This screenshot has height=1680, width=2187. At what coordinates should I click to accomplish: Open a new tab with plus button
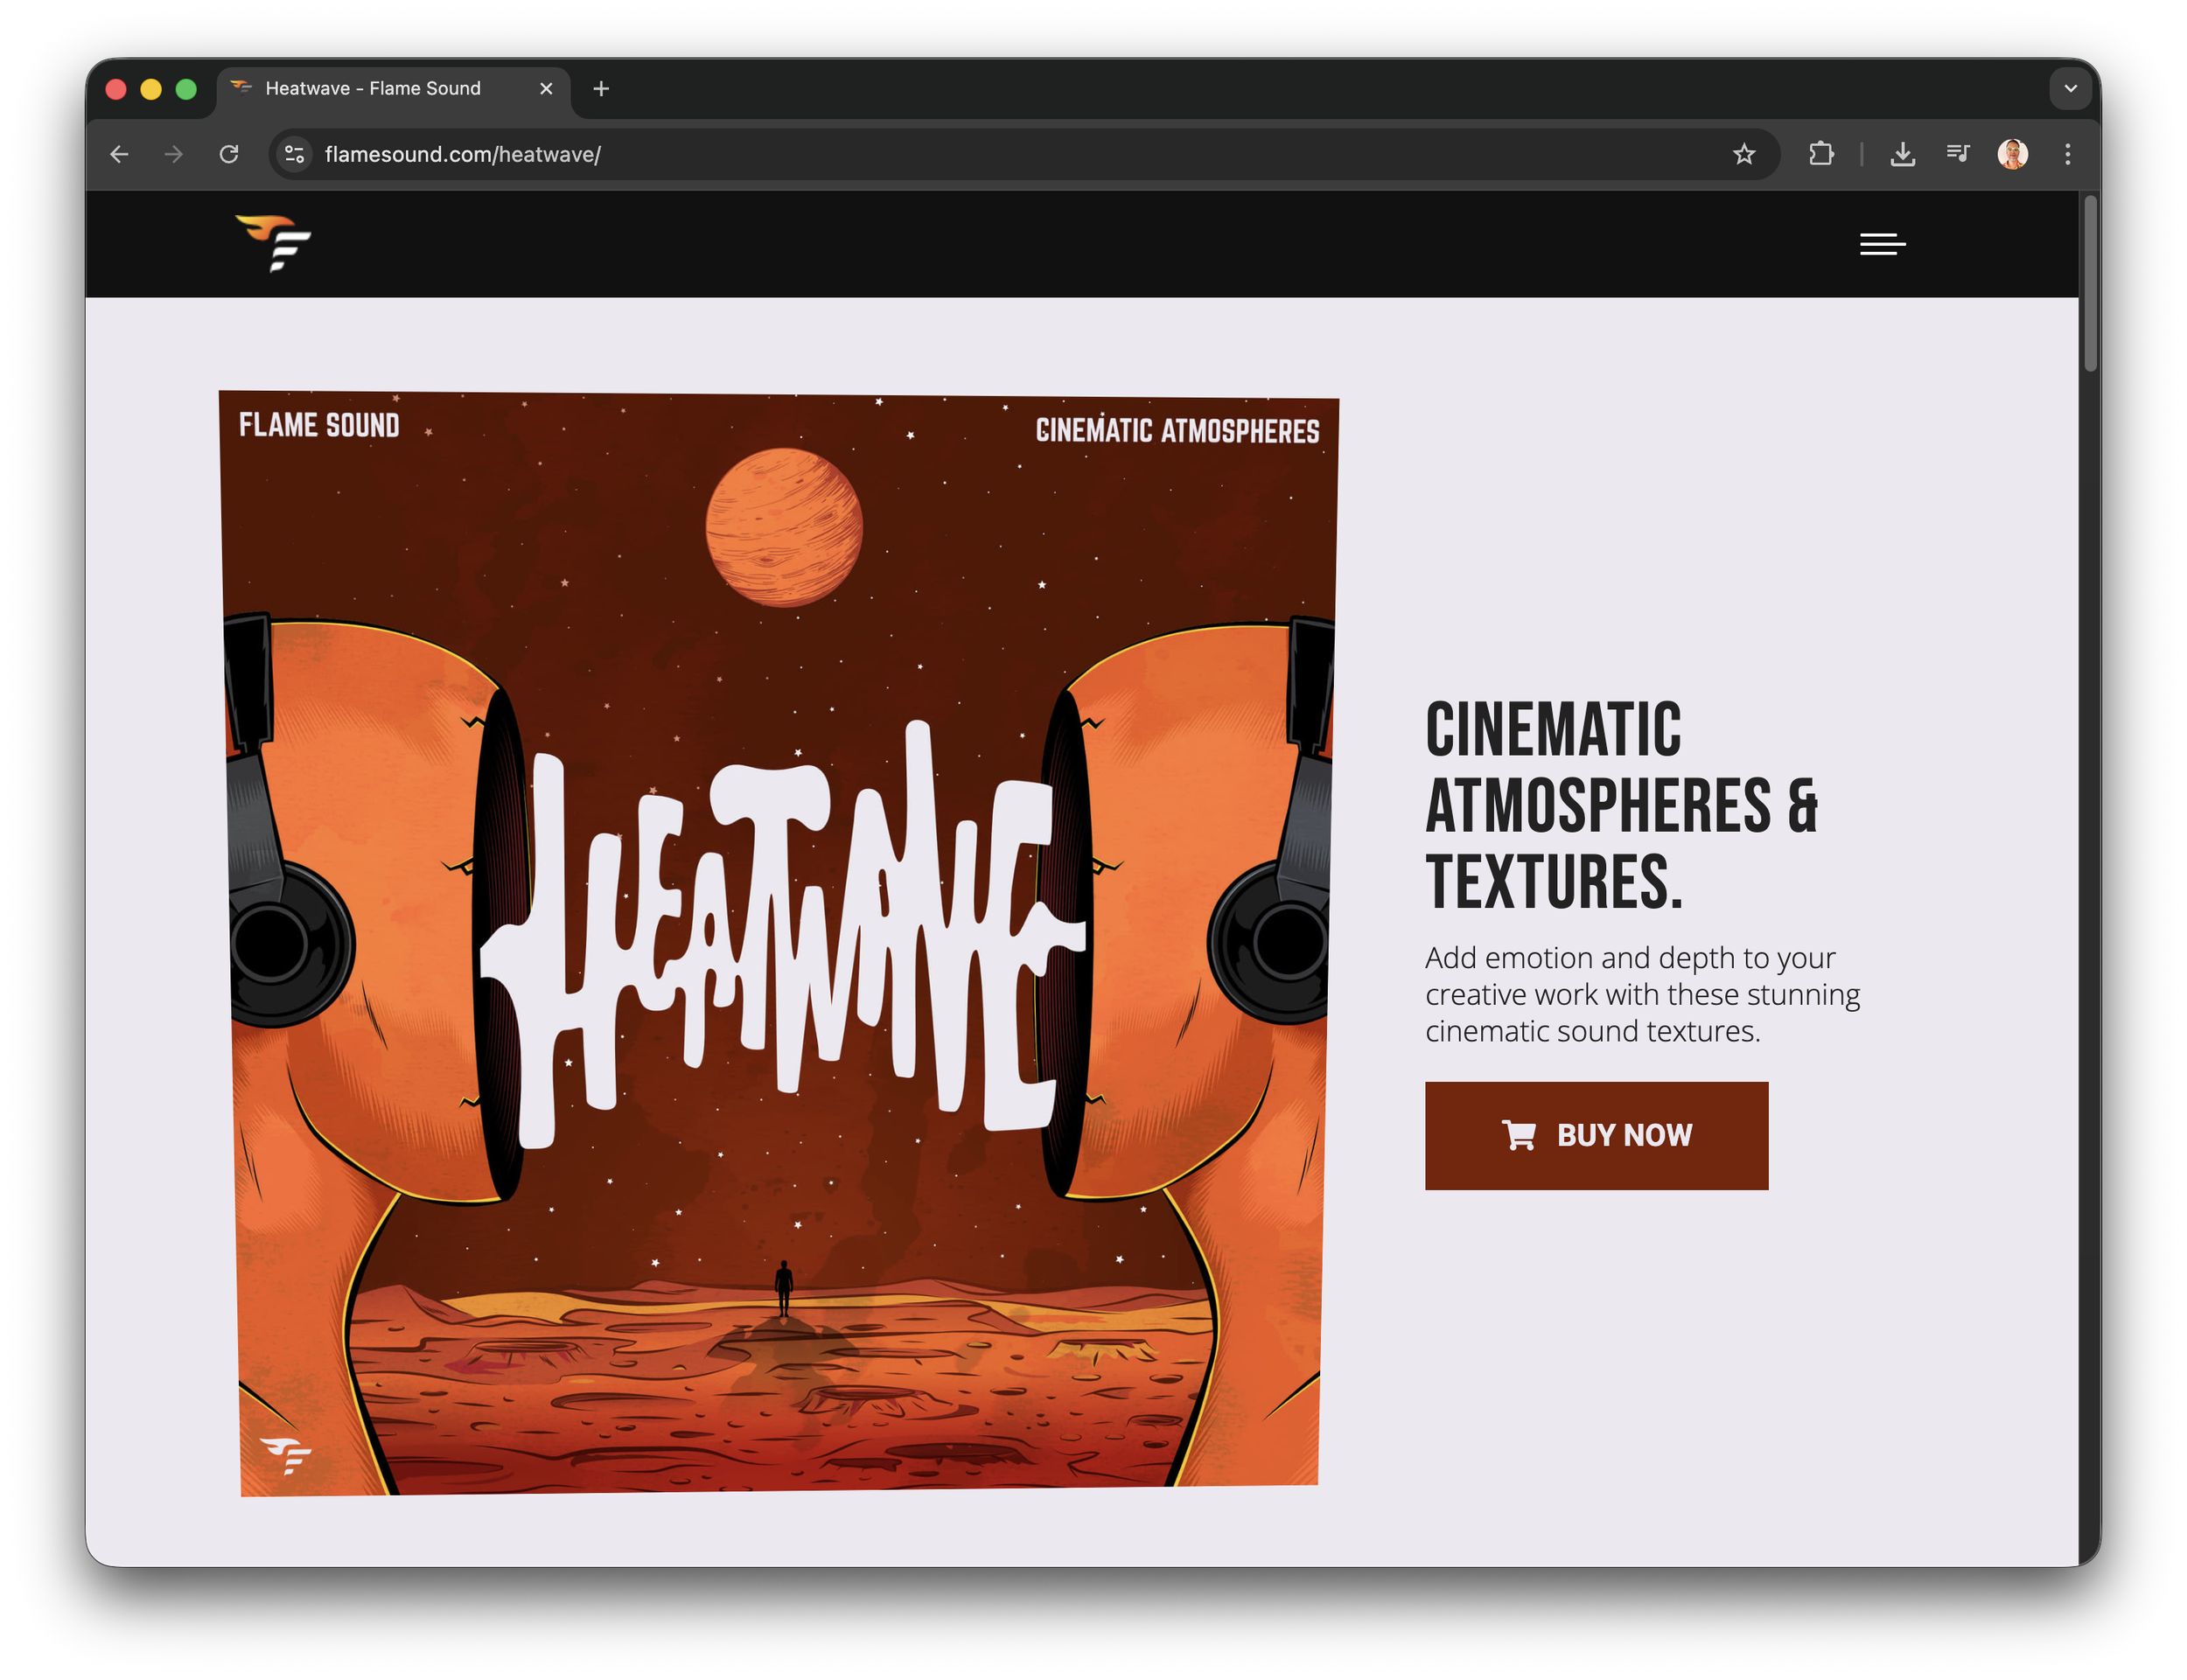click(x=600, y=88)
